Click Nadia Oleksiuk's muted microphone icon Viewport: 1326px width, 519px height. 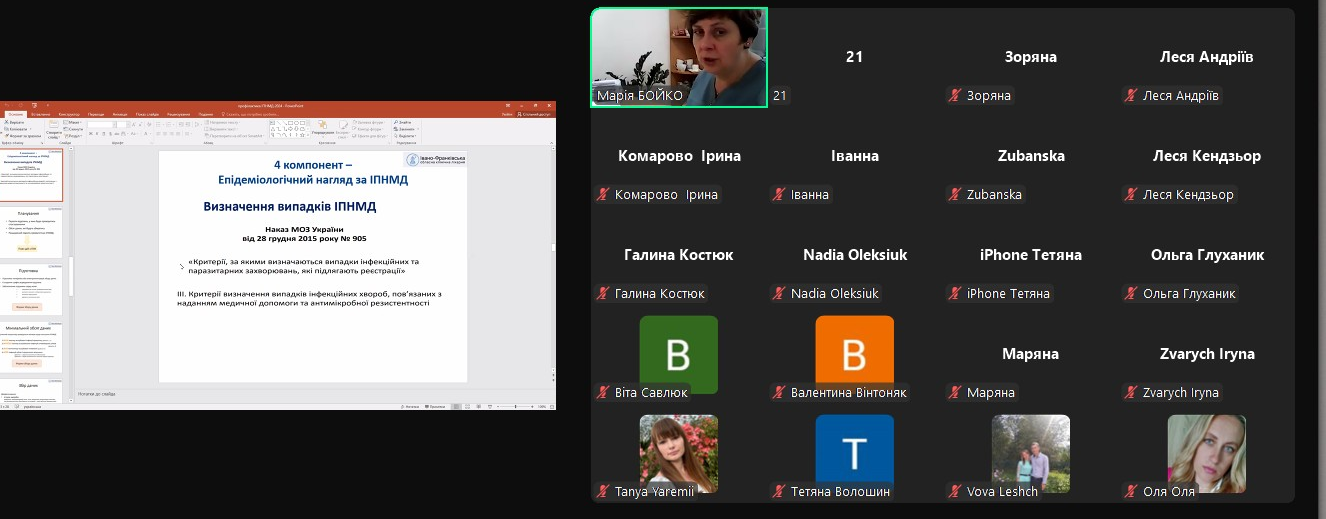779,294
